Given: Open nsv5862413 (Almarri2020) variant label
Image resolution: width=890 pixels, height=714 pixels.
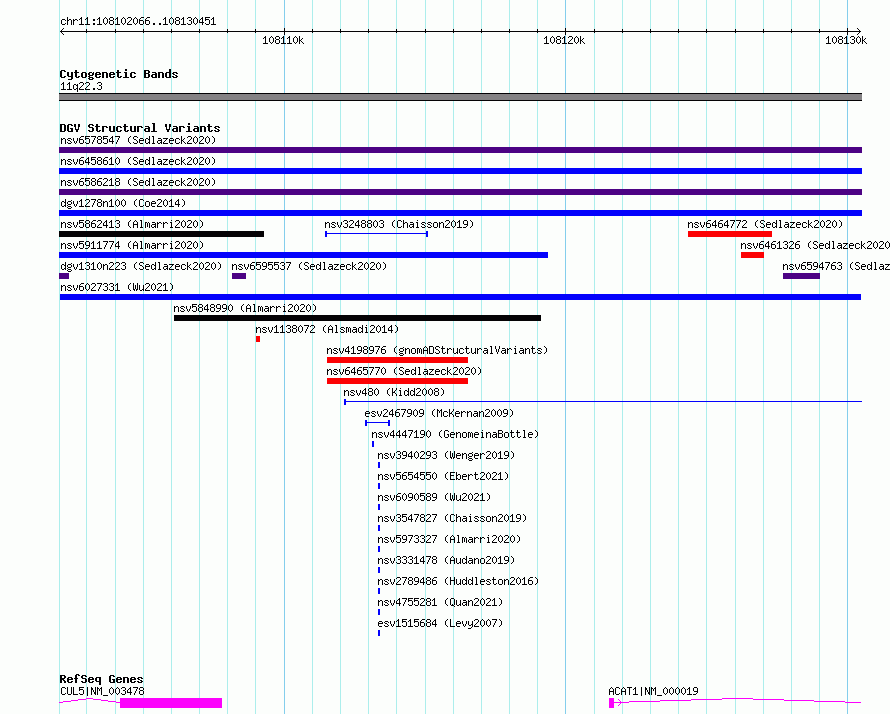Looking at the screenshot, I should [132, 224].
